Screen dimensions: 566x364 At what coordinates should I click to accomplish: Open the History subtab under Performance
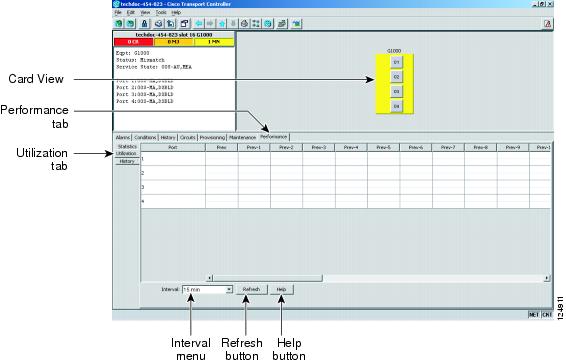point(127,161)
